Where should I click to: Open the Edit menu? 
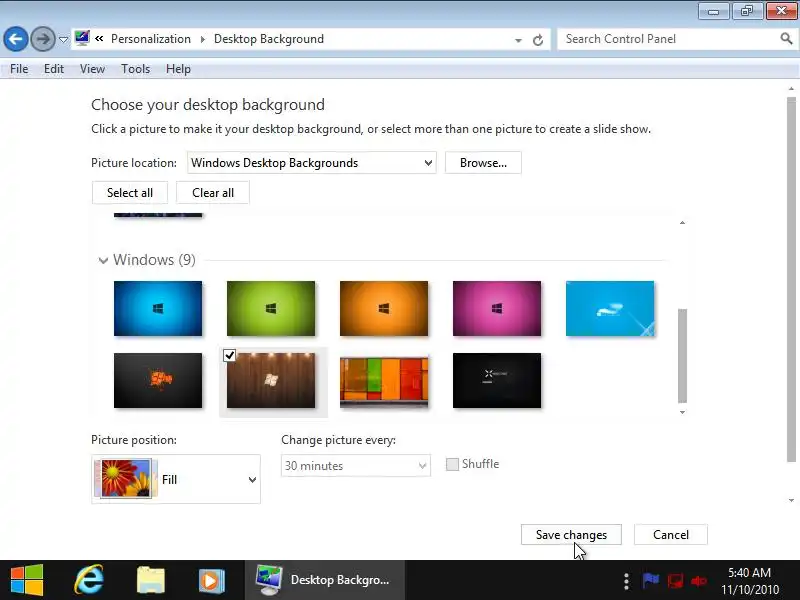point(54,69)
